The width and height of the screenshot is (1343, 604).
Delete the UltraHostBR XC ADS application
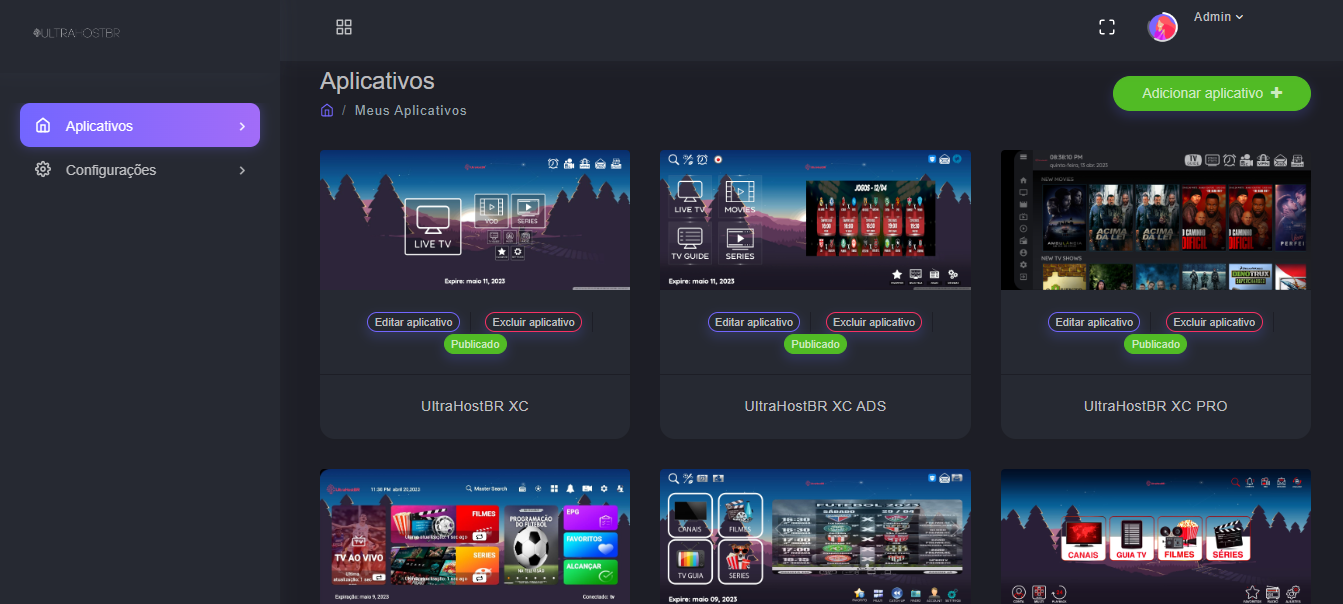pos(873,322)
